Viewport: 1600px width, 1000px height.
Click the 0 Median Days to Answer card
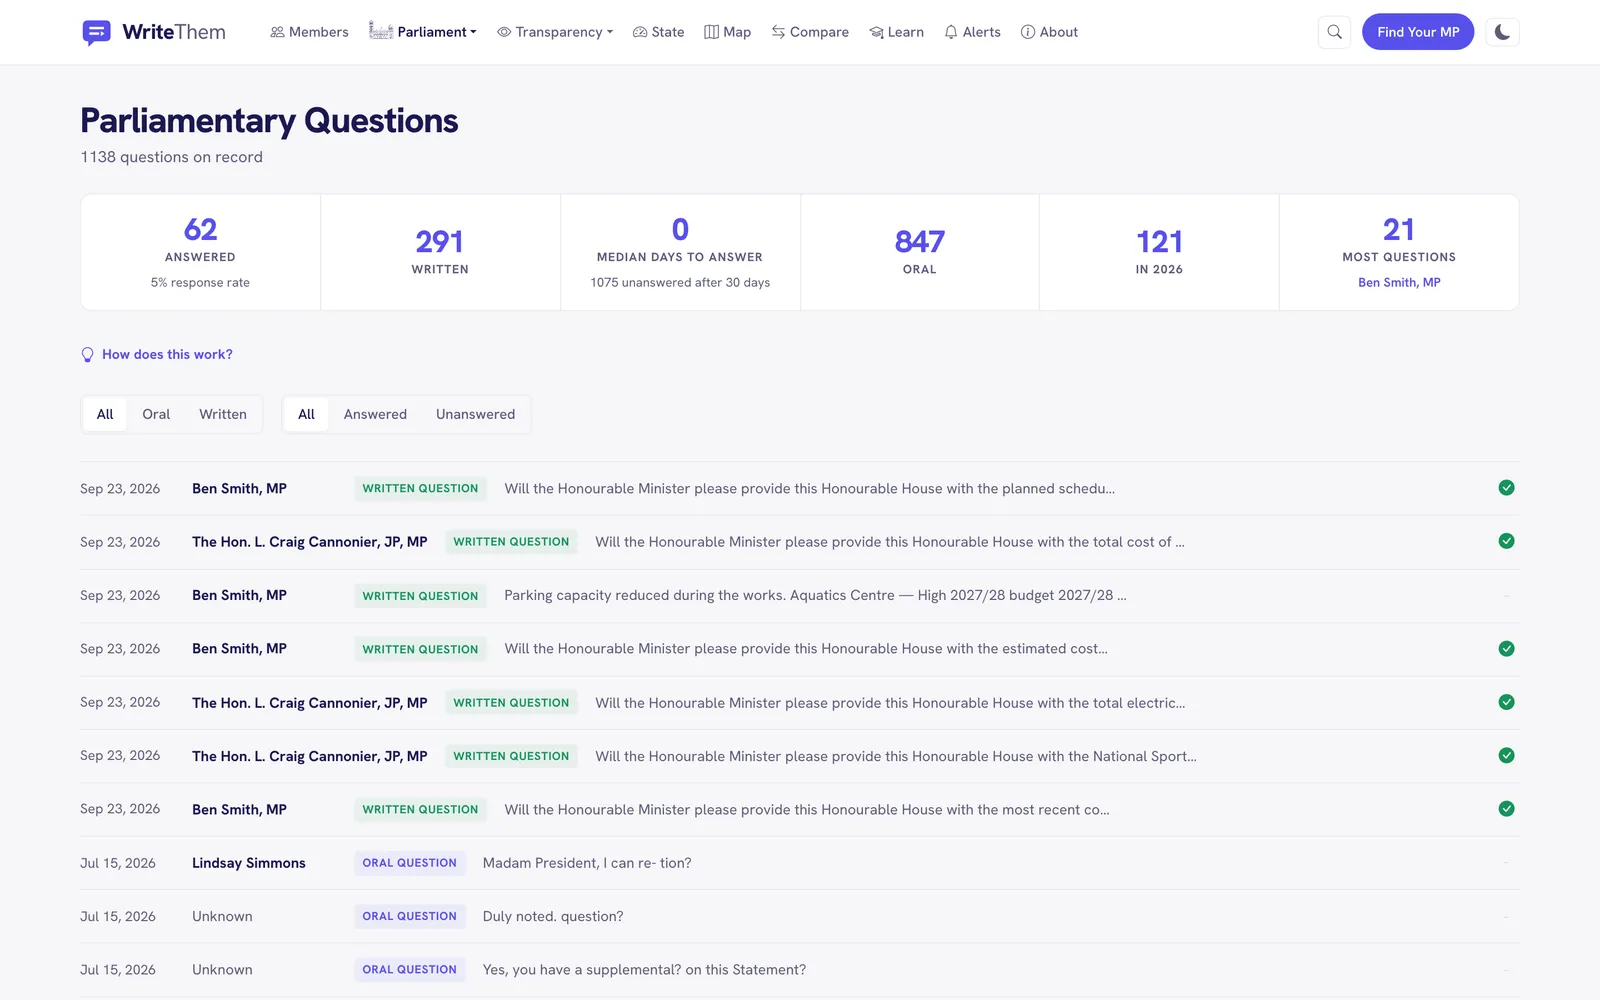click(x=680, y=252)
